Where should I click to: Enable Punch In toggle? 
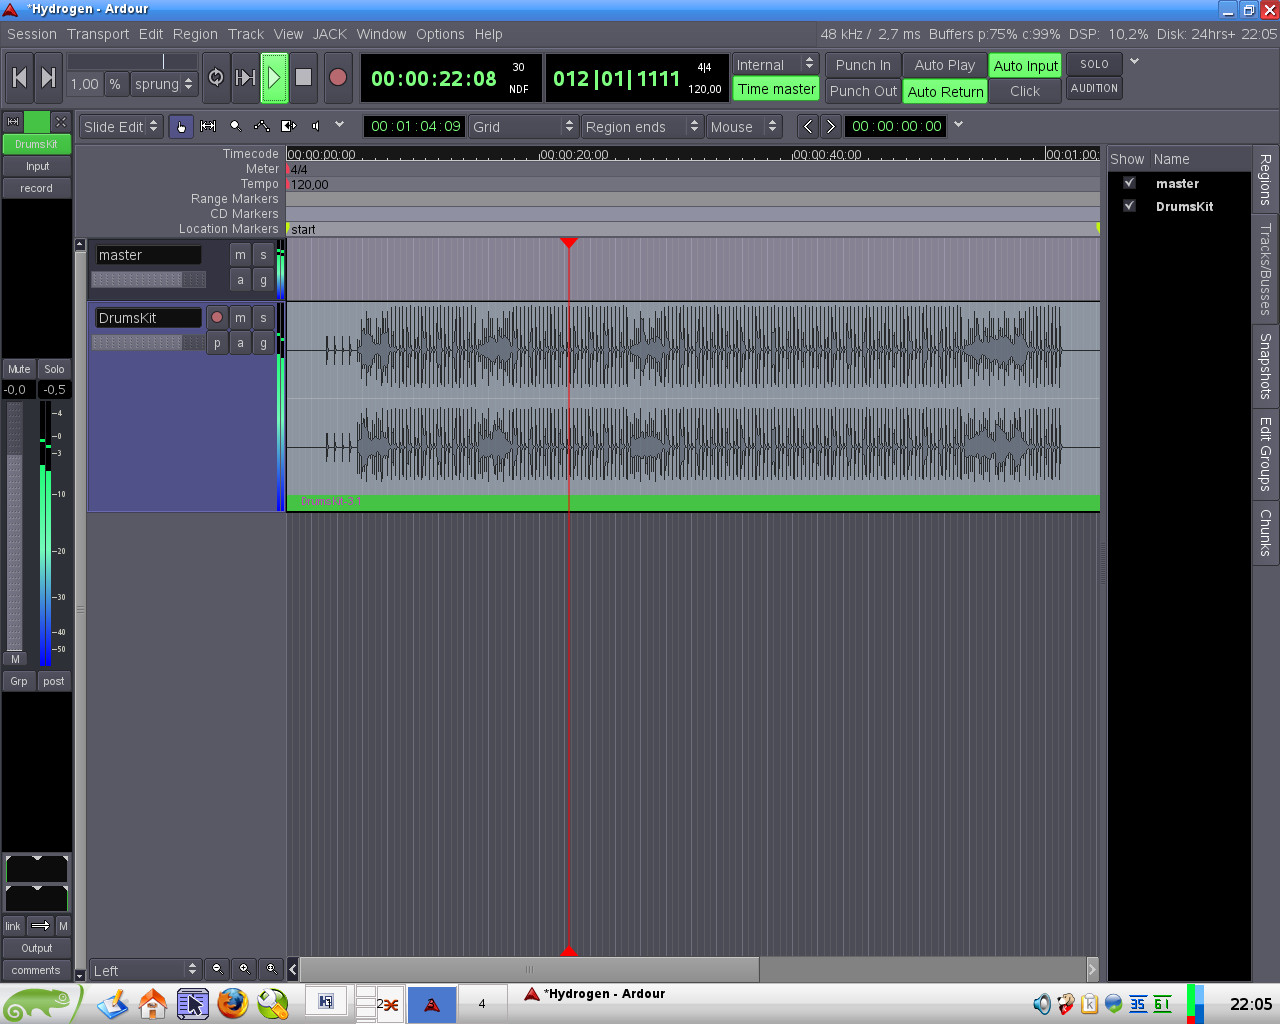pyautogui.click(x=863, y=65)
